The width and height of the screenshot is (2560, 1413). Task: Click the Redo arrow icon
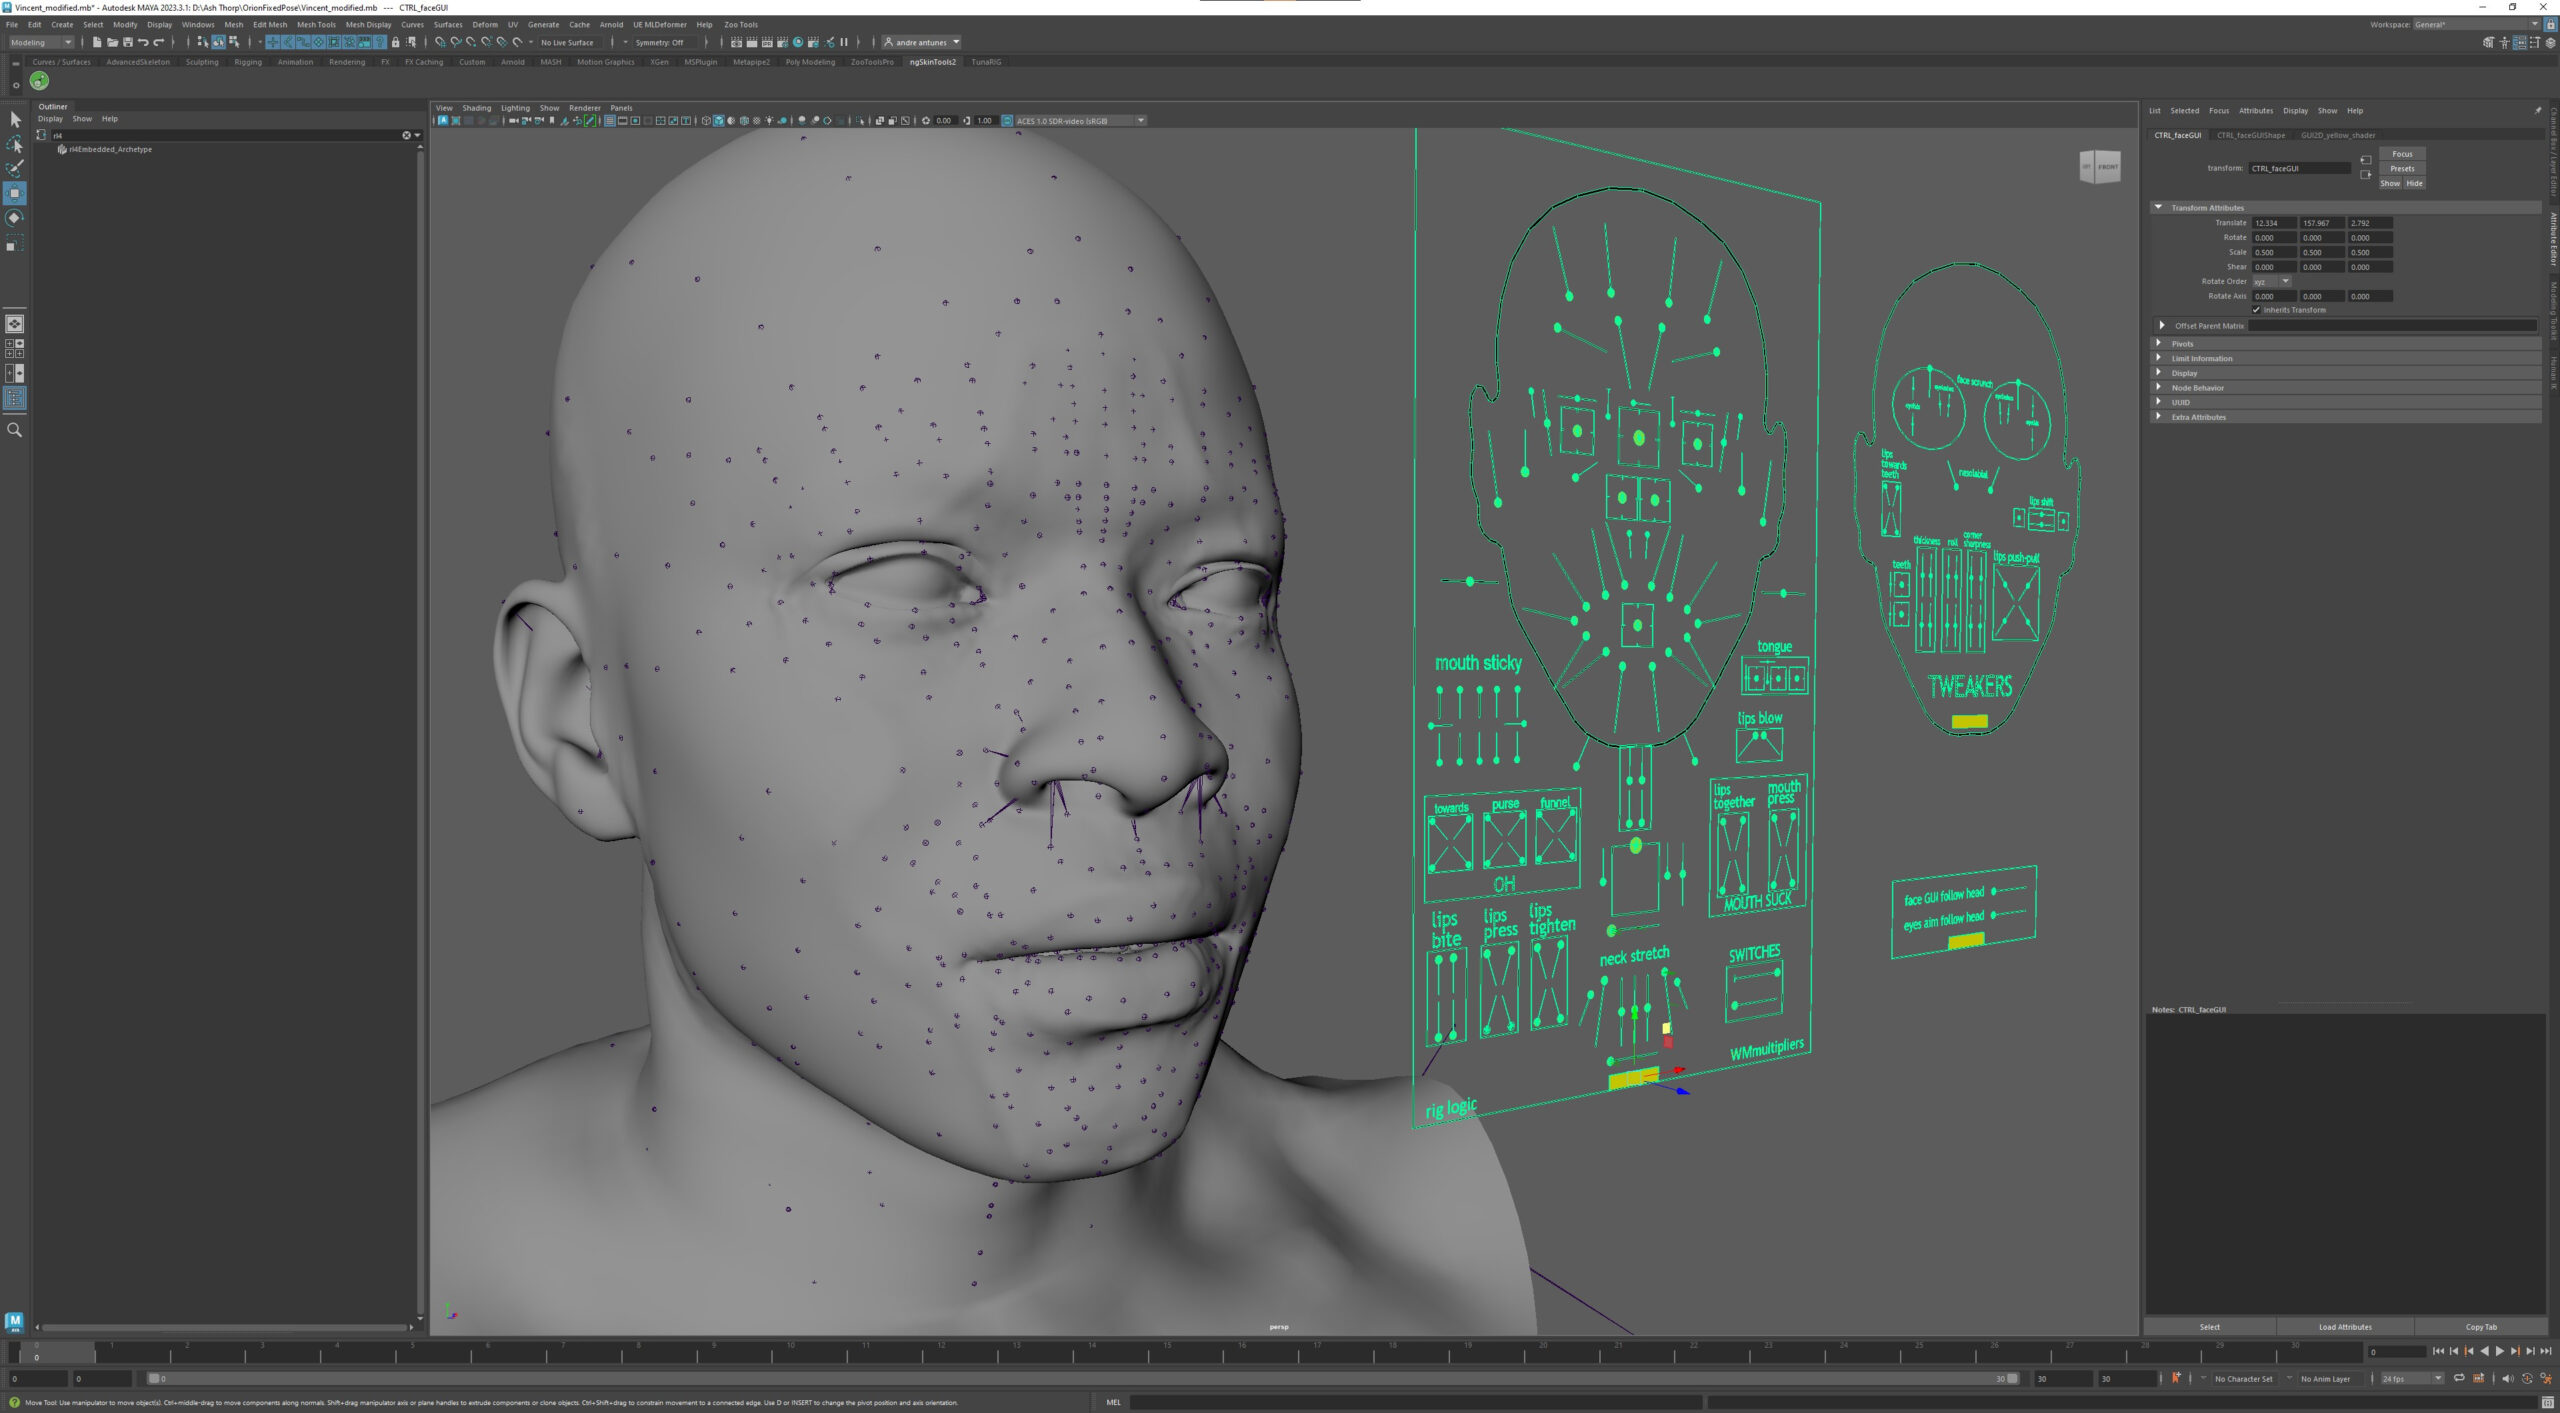(x=158, y=42)
